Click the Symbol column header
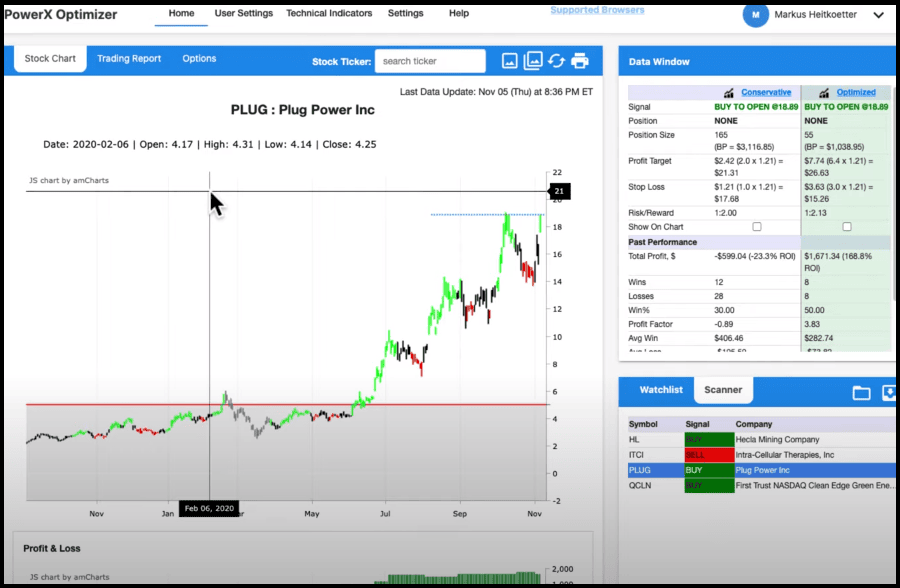This screenshot has width=900, height=588. point(643,424)
